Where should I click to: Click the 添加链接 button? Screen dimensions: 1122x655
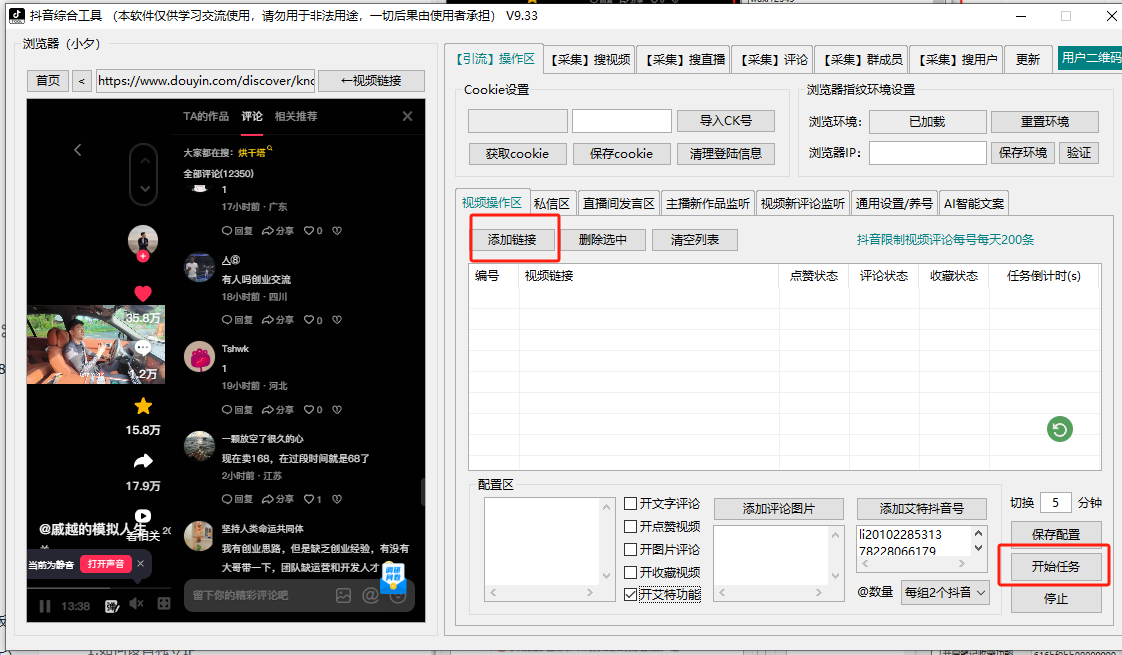click(x=512, y=240)
